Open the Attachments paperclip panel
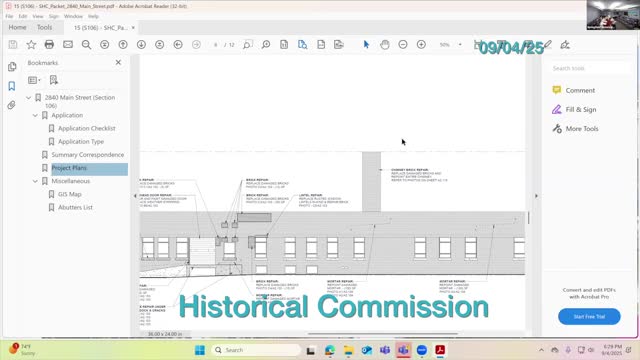 (x=11, y=105)
